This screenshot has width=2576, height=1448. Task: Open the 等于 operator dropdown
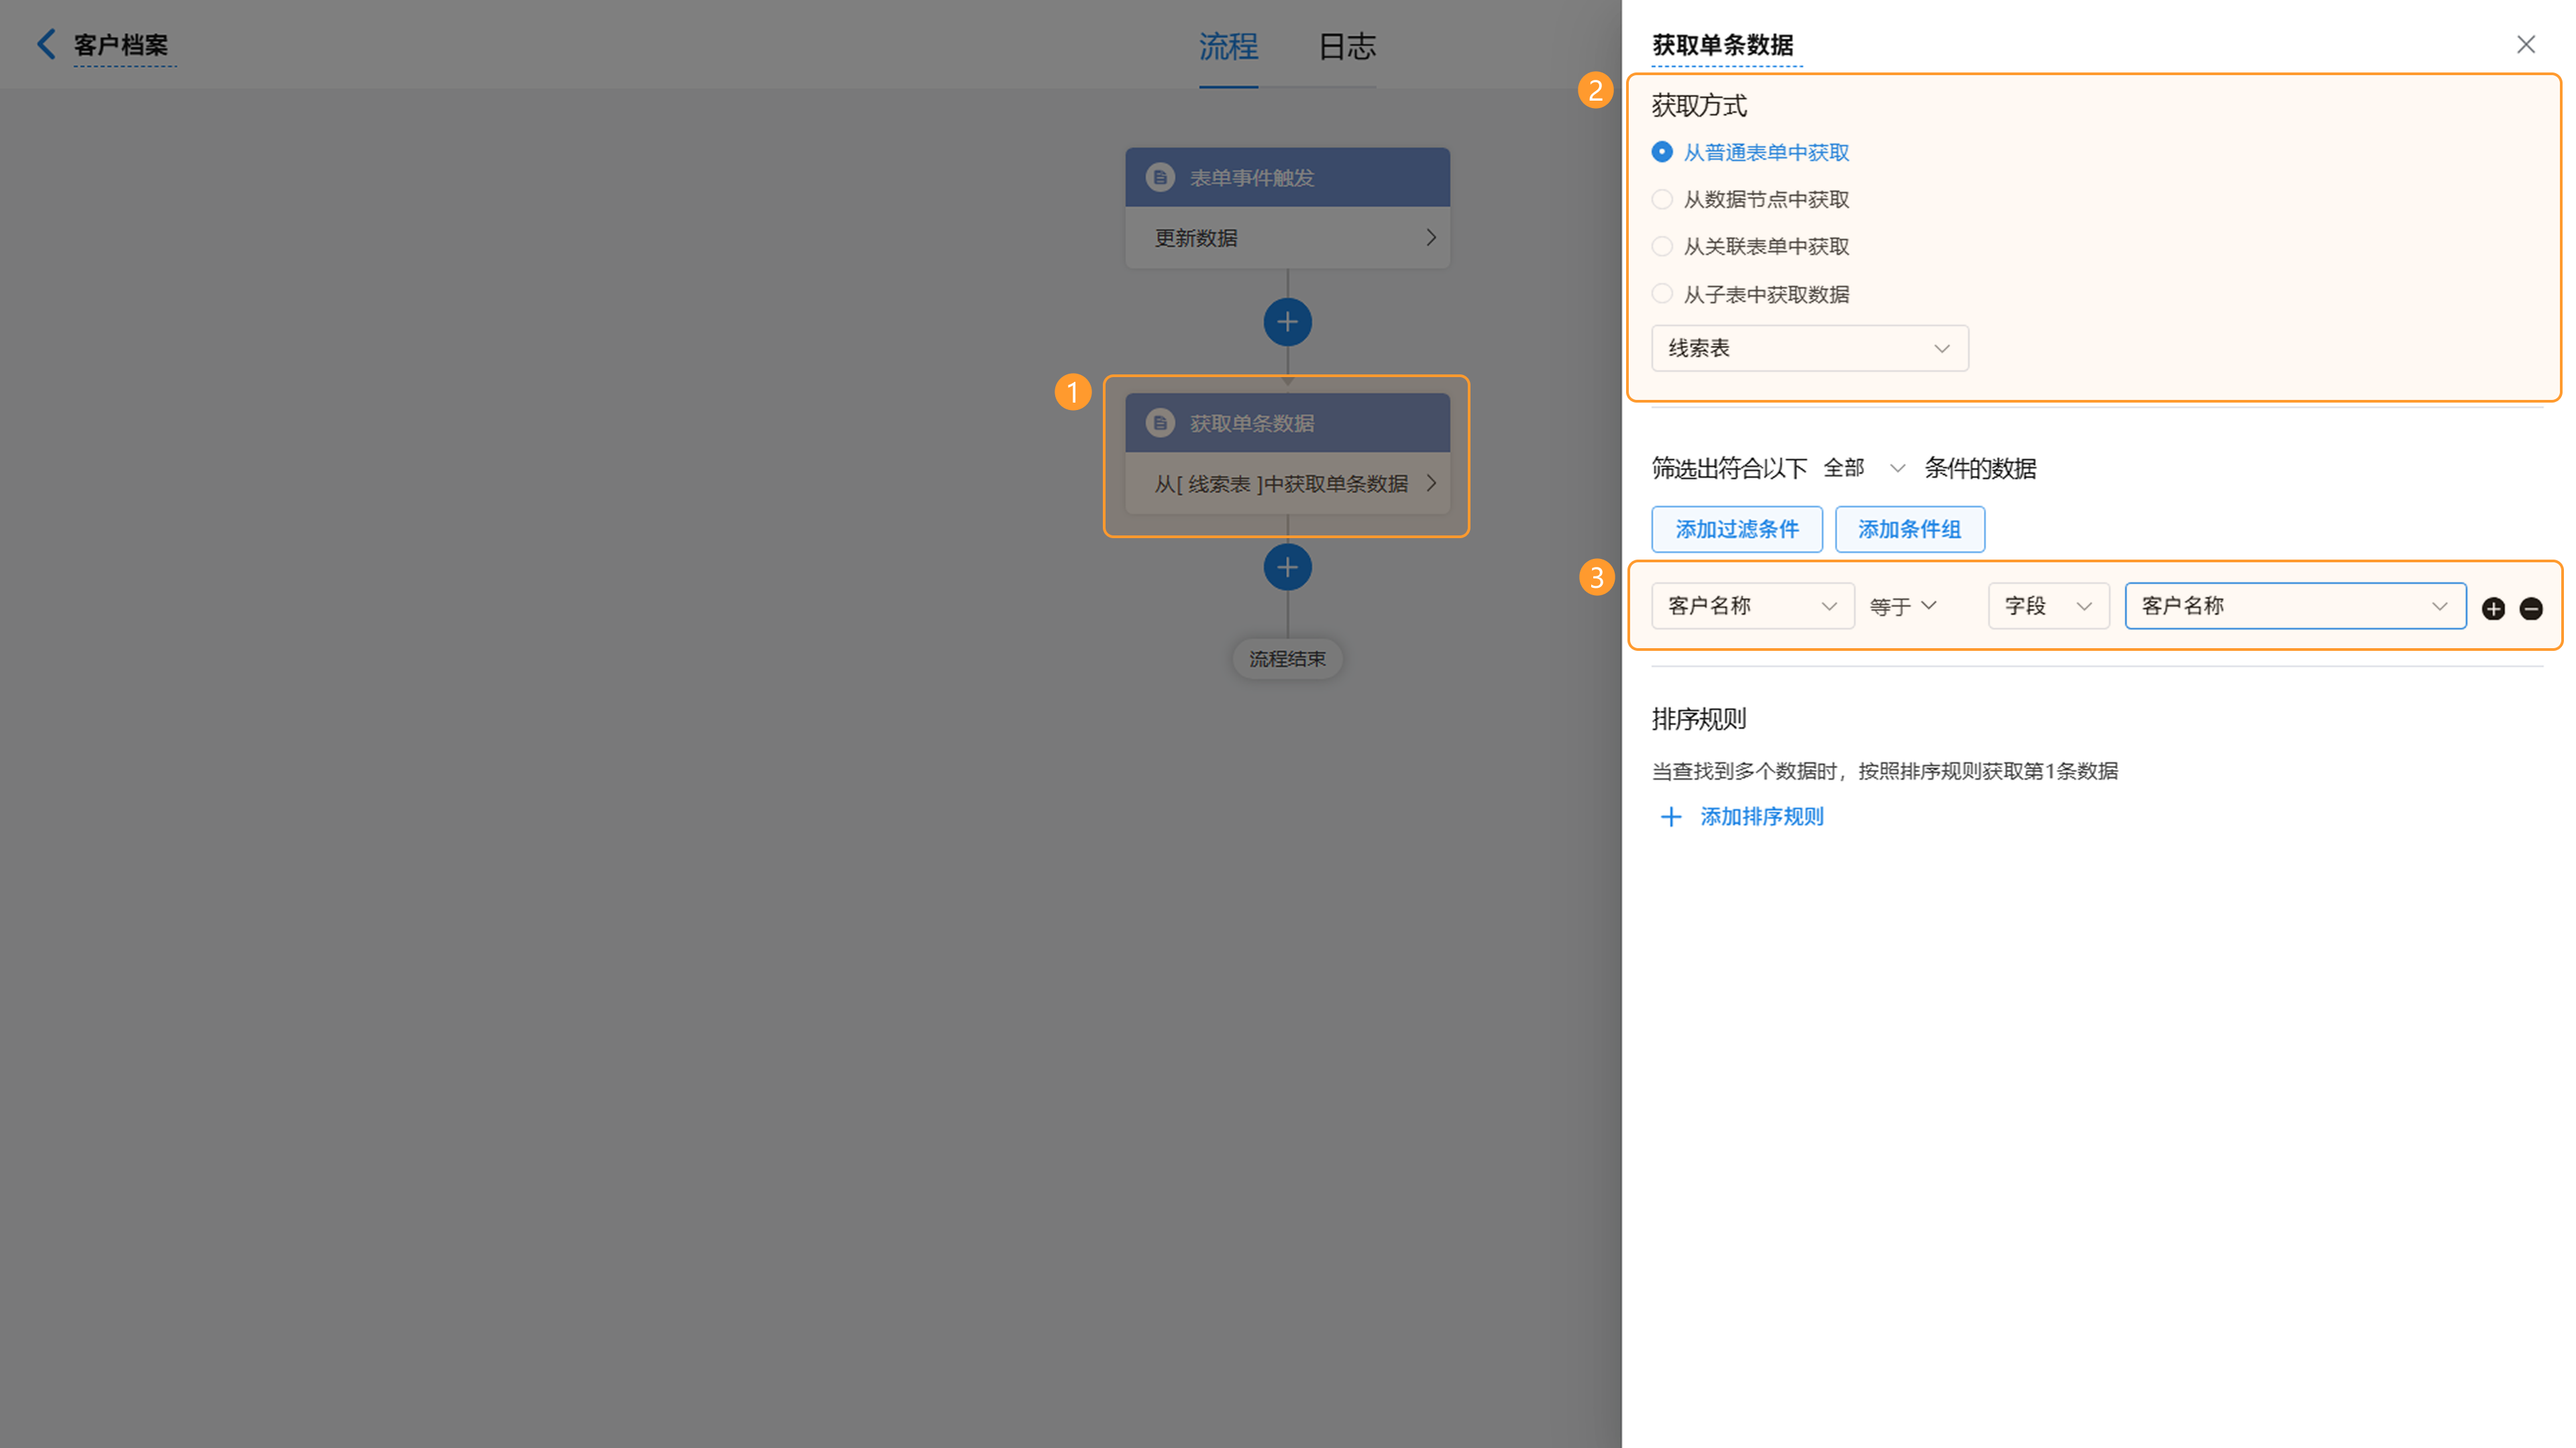pos(1904,606)
